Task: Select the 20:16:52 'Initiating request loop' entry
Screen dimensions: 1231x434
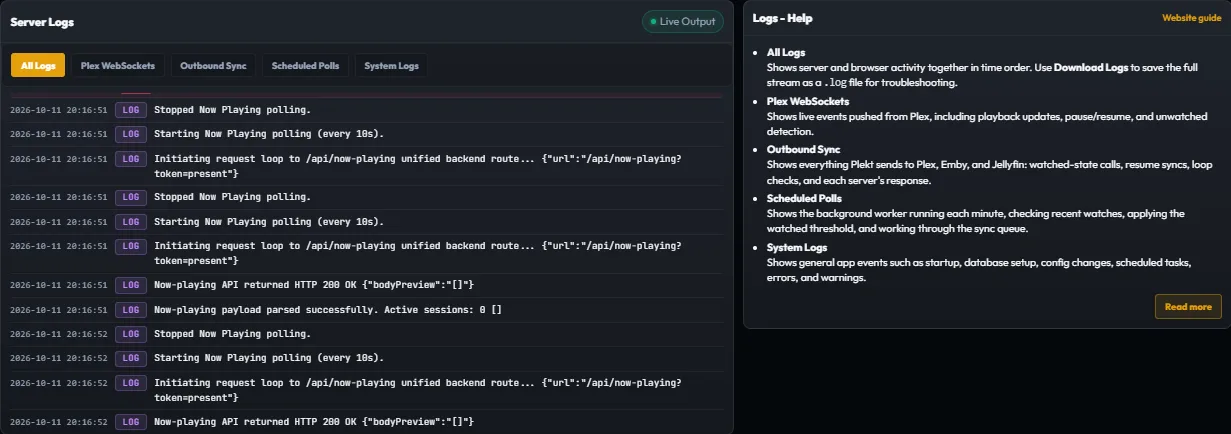Action: coord(366,389)
